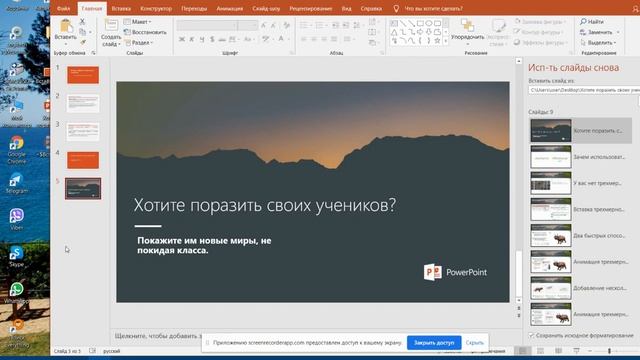Viewport: 640px width, 360px height.
Task: Toggle Сохранить исходное форматирование checkbox
Action: click(x=531, y=335)
